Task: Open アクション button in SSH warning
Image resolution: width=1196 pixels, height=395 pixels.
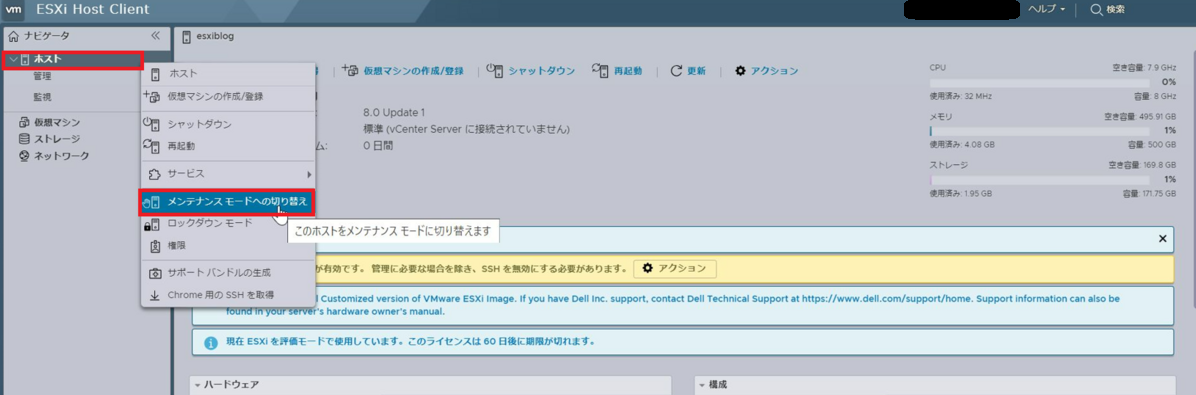Action: 675,268
